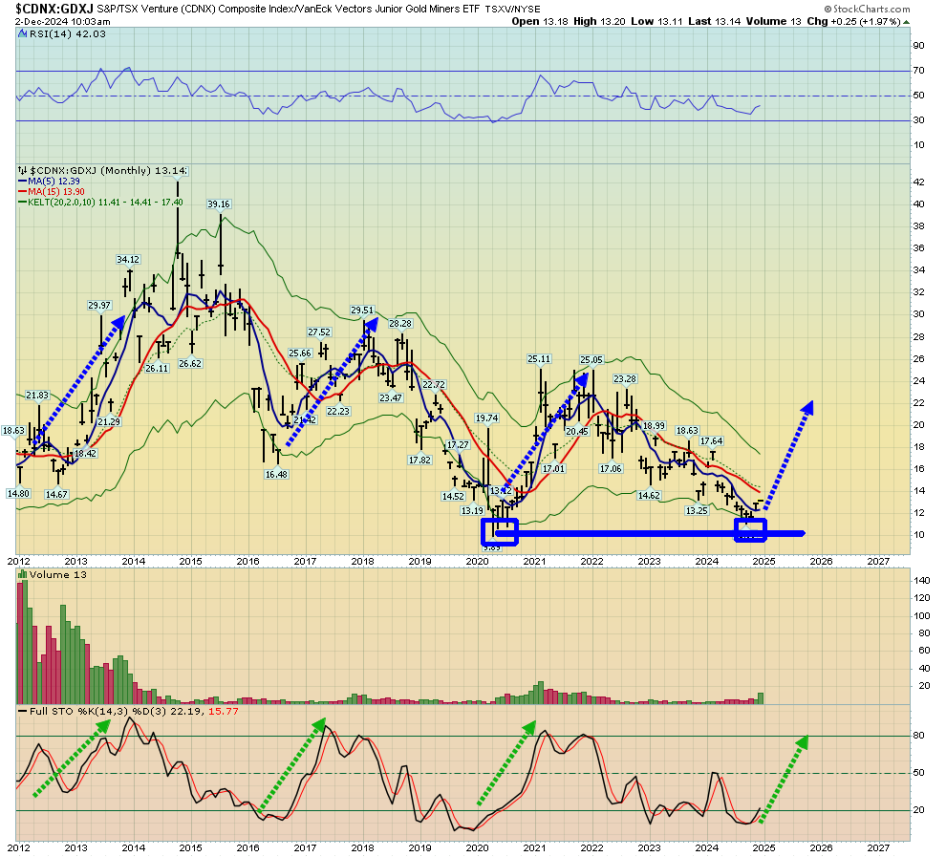This screenshot has height=857, width=946.
Task: Click the 21.83 price label
Action: [x=37, y=395]
